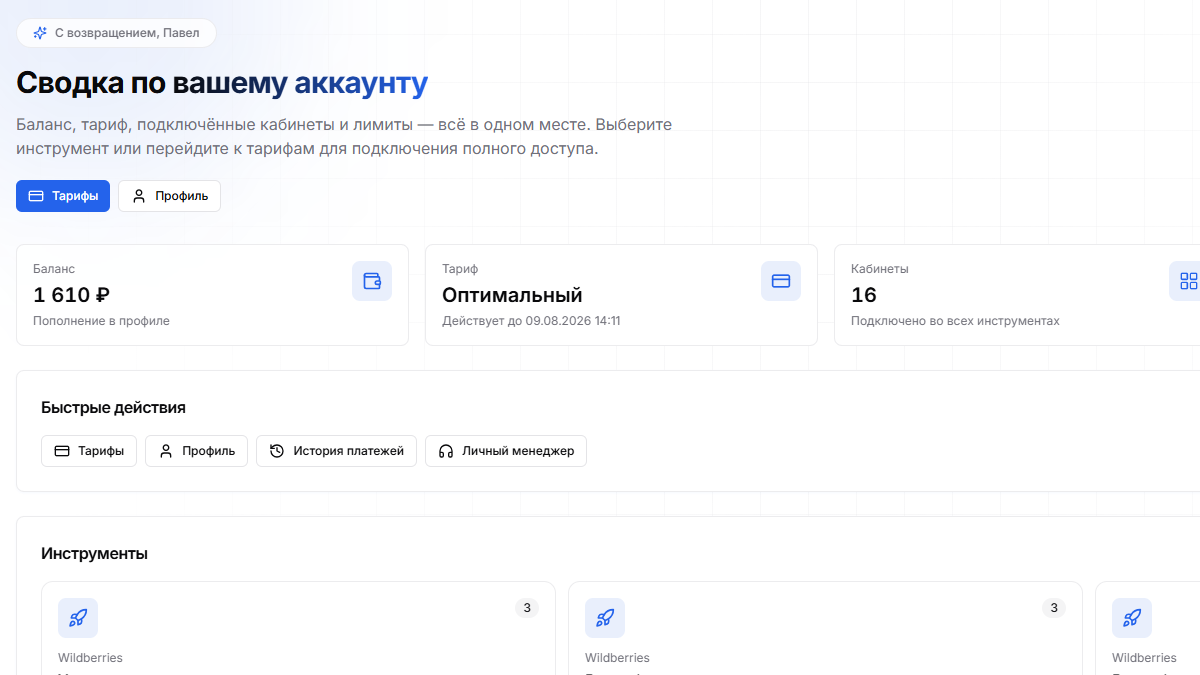
Task: Click text Подключено во всех инструментах
Action: coord(955,321)
